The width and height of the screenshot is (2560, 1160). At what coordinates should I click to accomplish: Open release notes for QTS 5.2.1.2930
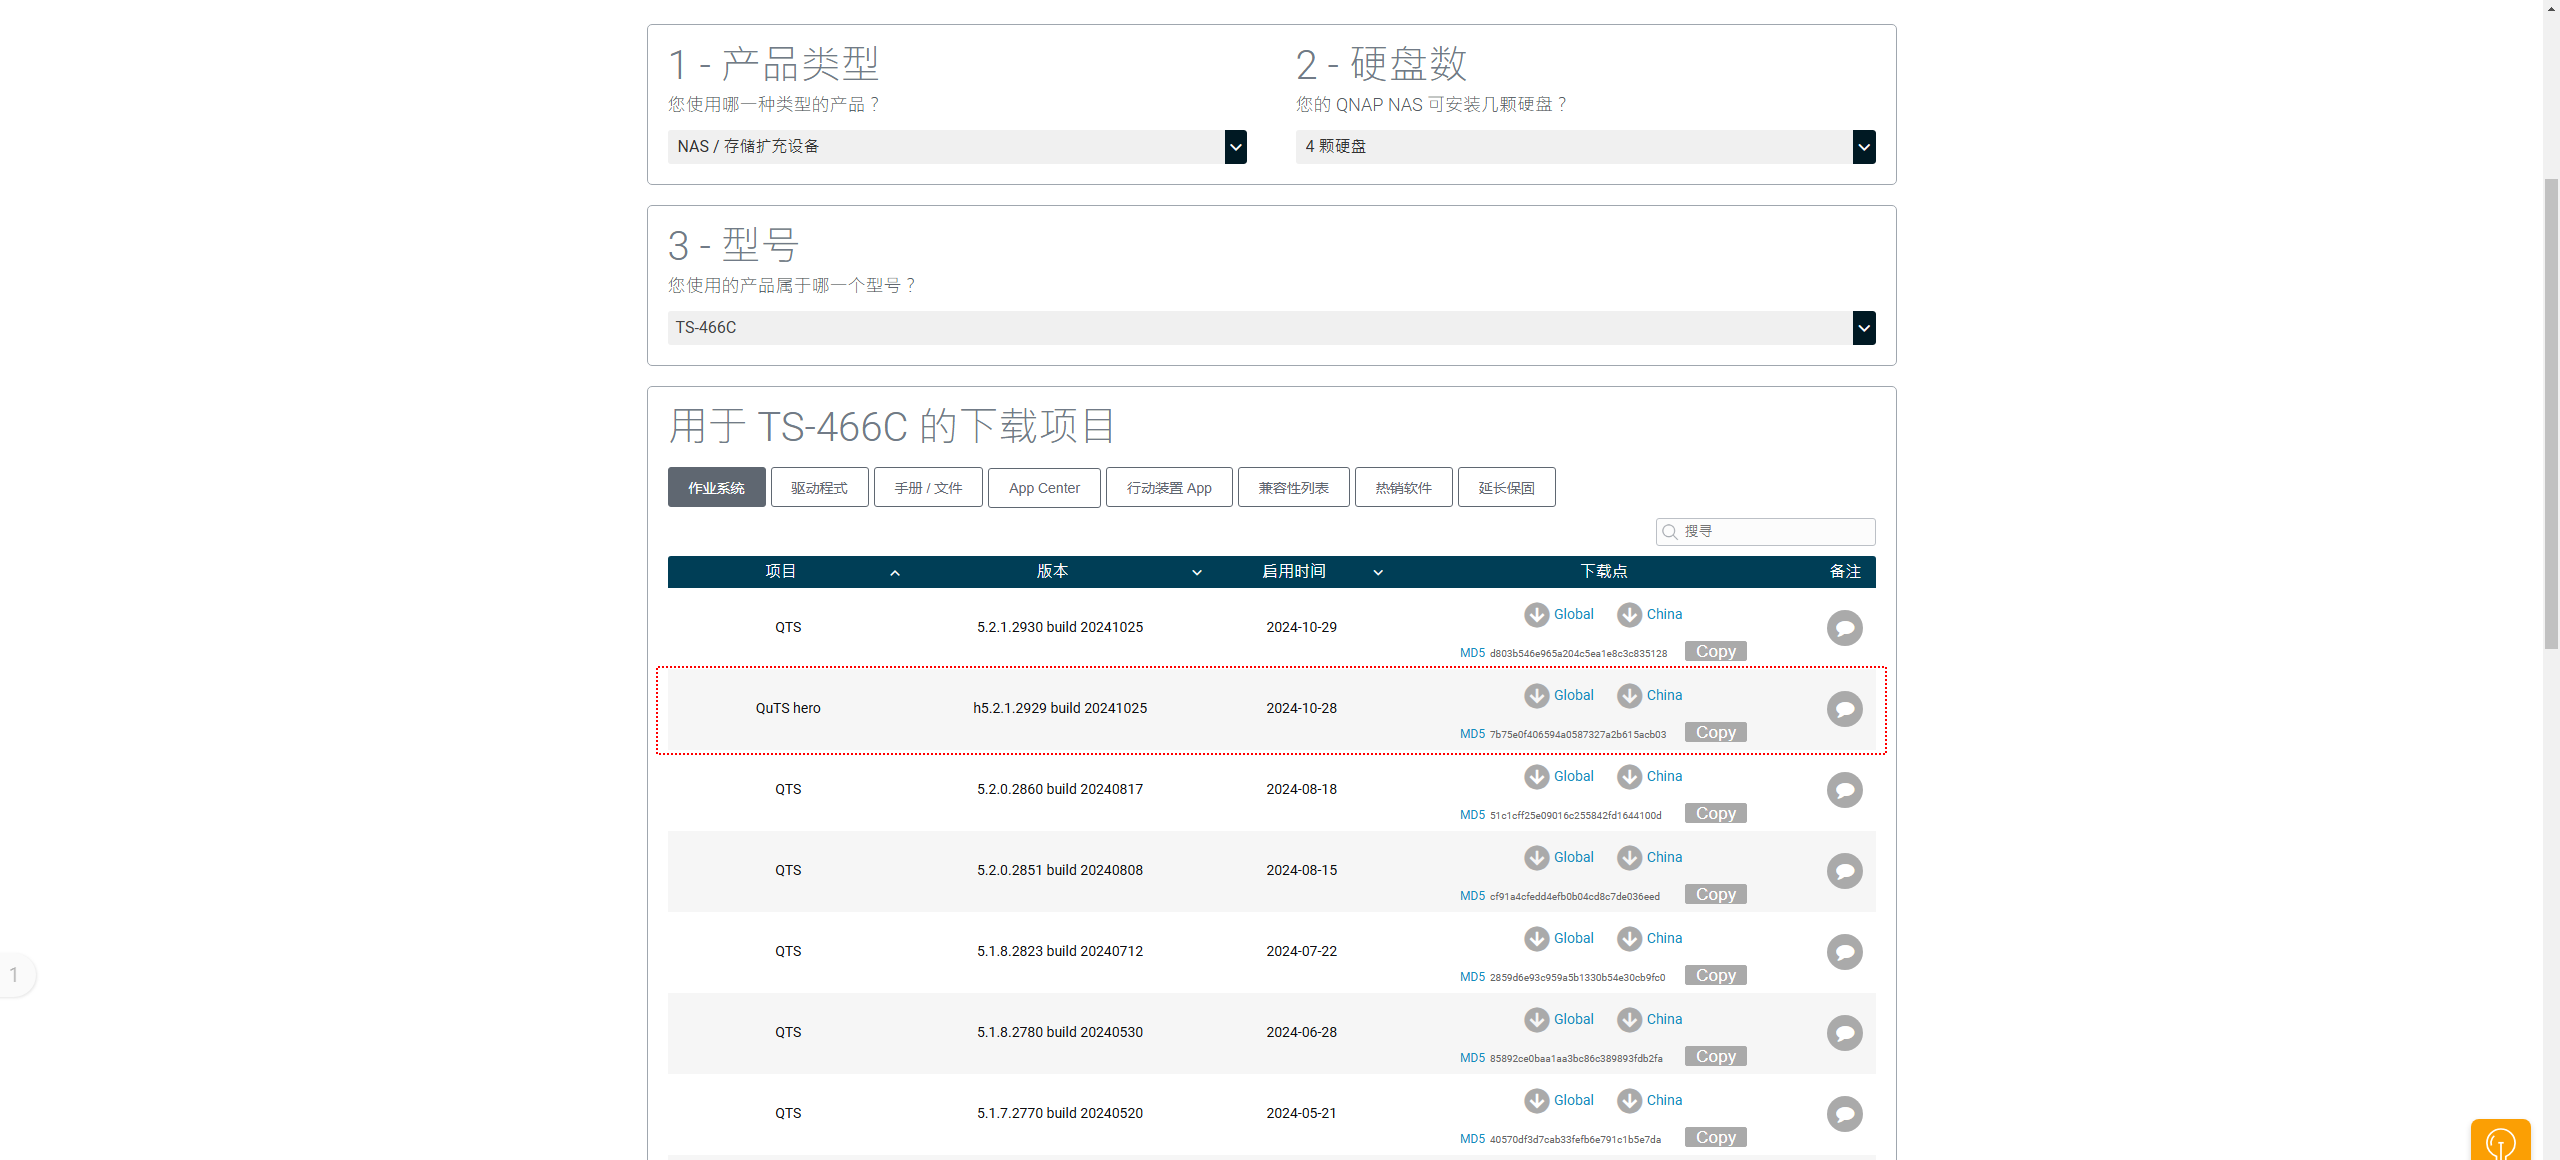[x=1844, y=628]
